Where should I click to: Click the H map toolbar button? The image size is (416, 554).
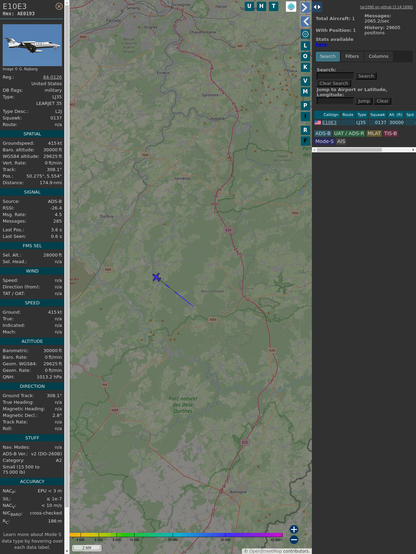click(x=261, y=6)
